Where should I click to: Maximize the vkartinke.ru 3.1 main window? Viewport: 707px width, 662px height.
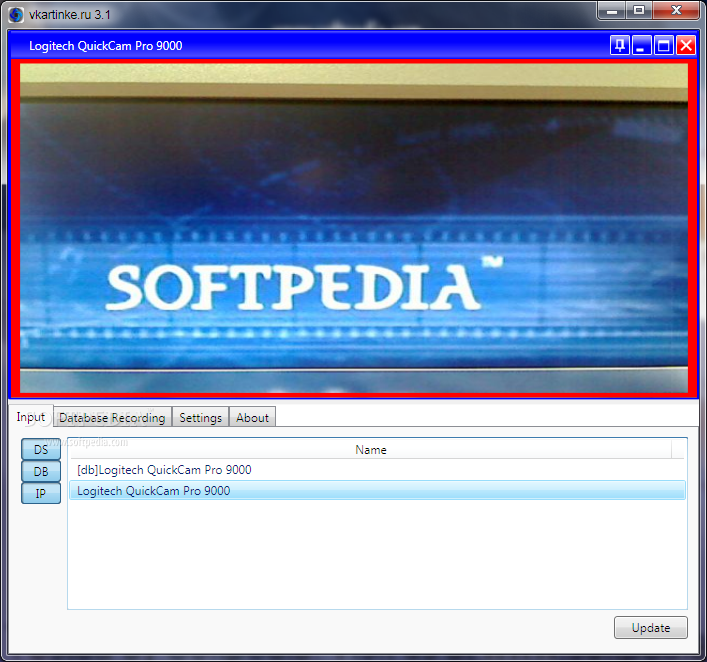(639, 10)
